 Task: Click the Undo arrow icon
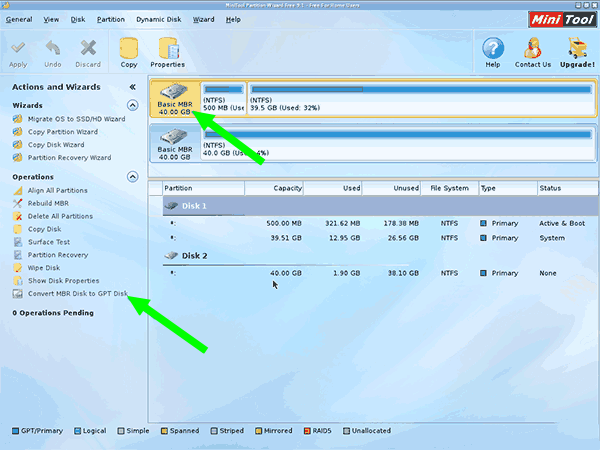(52, 48)
